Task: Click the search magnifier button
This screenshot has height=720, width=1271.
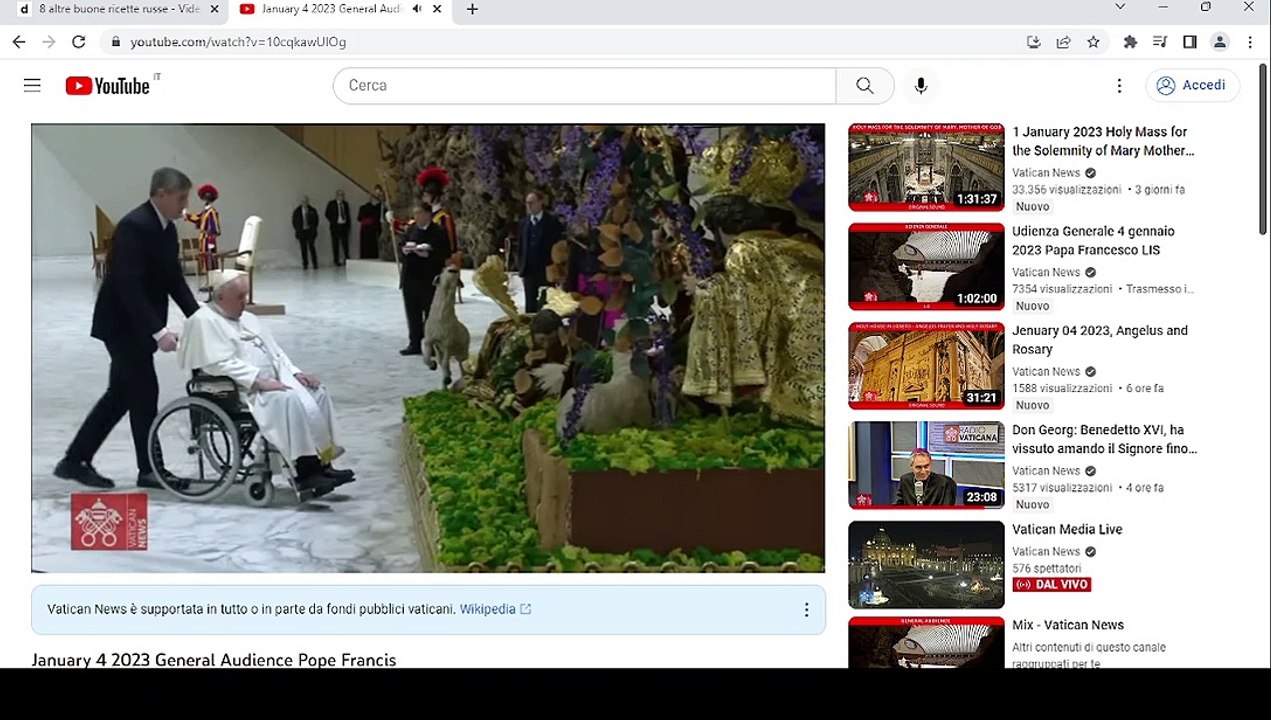Action: 865,86
